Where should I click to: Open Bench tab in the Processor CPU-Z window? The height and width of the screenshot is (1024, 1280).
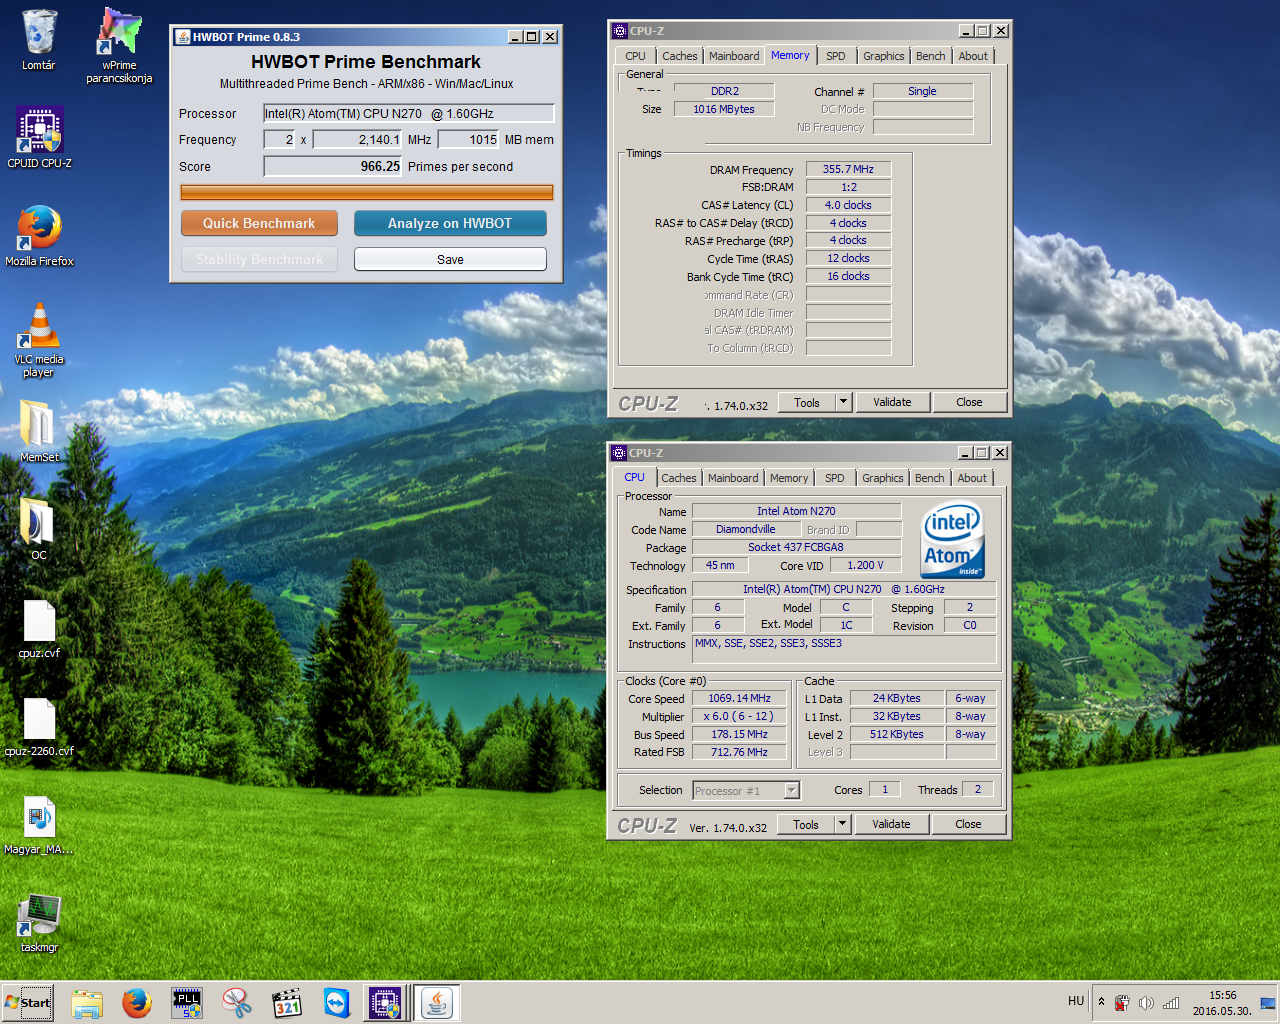tap(929, 478)
